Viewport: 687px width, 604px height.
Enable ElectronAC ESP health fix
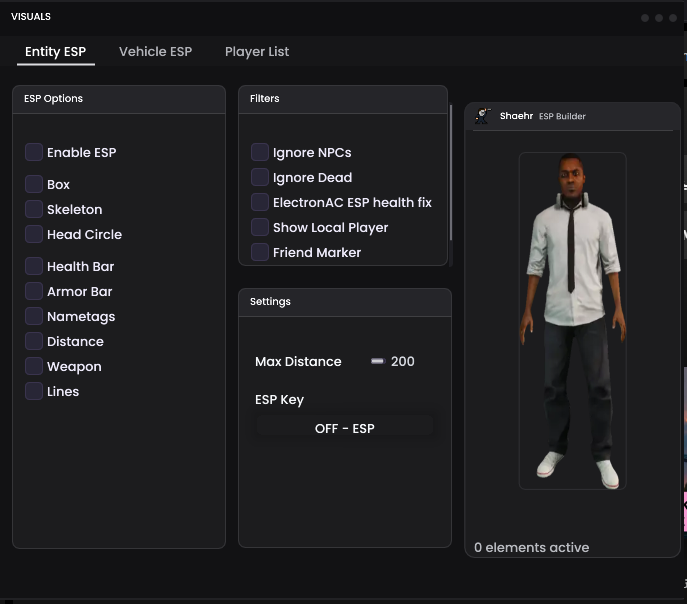(260, 202)
